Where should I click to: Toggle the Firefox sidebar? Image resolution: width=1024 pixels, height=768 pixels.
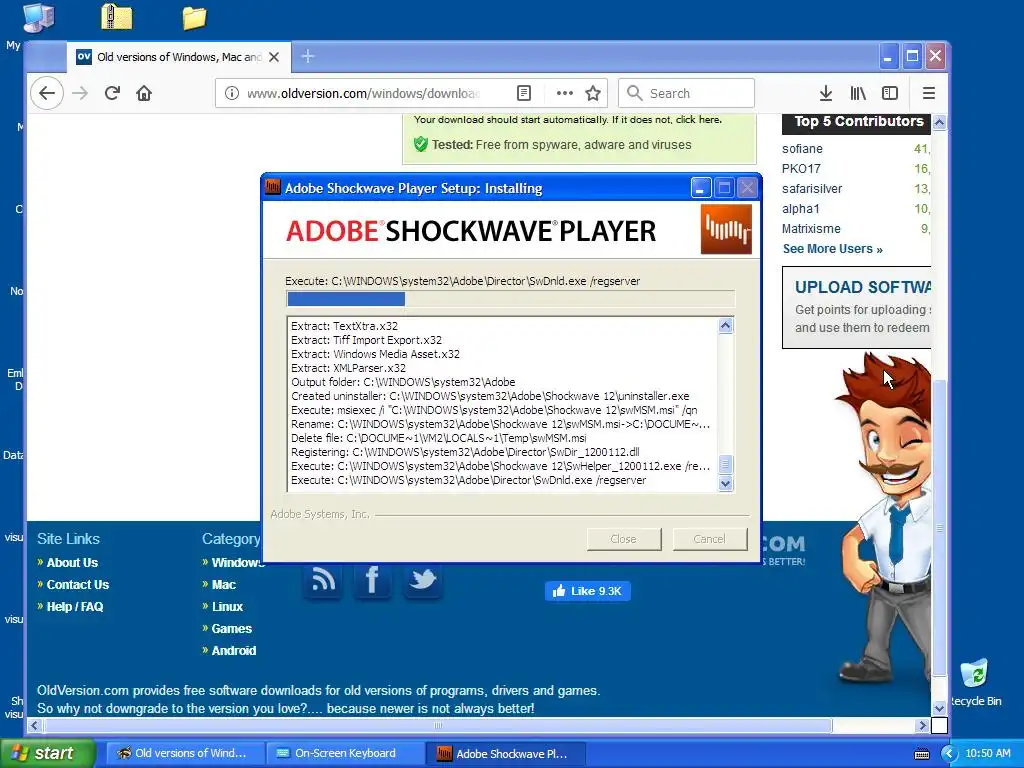coord(890,93)
